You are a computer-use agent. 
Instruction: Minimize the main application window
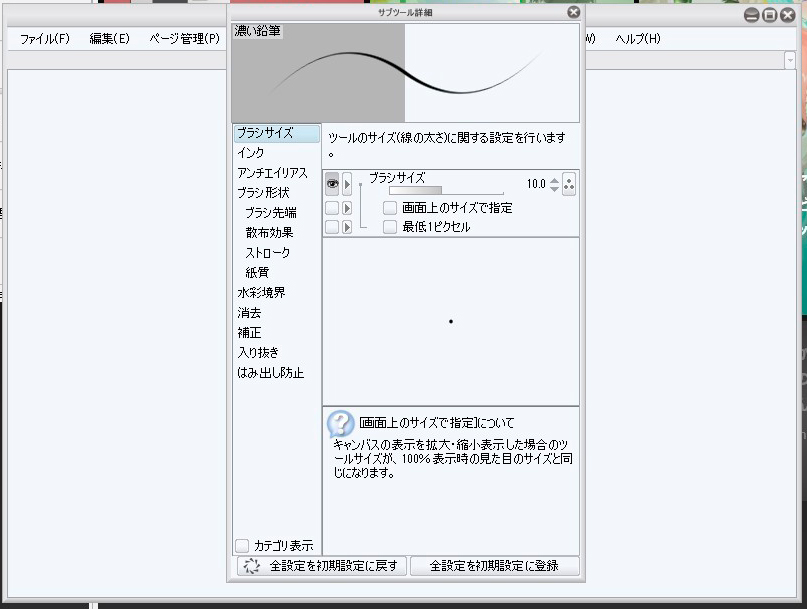pyautogui.click(x=751, y=15)
